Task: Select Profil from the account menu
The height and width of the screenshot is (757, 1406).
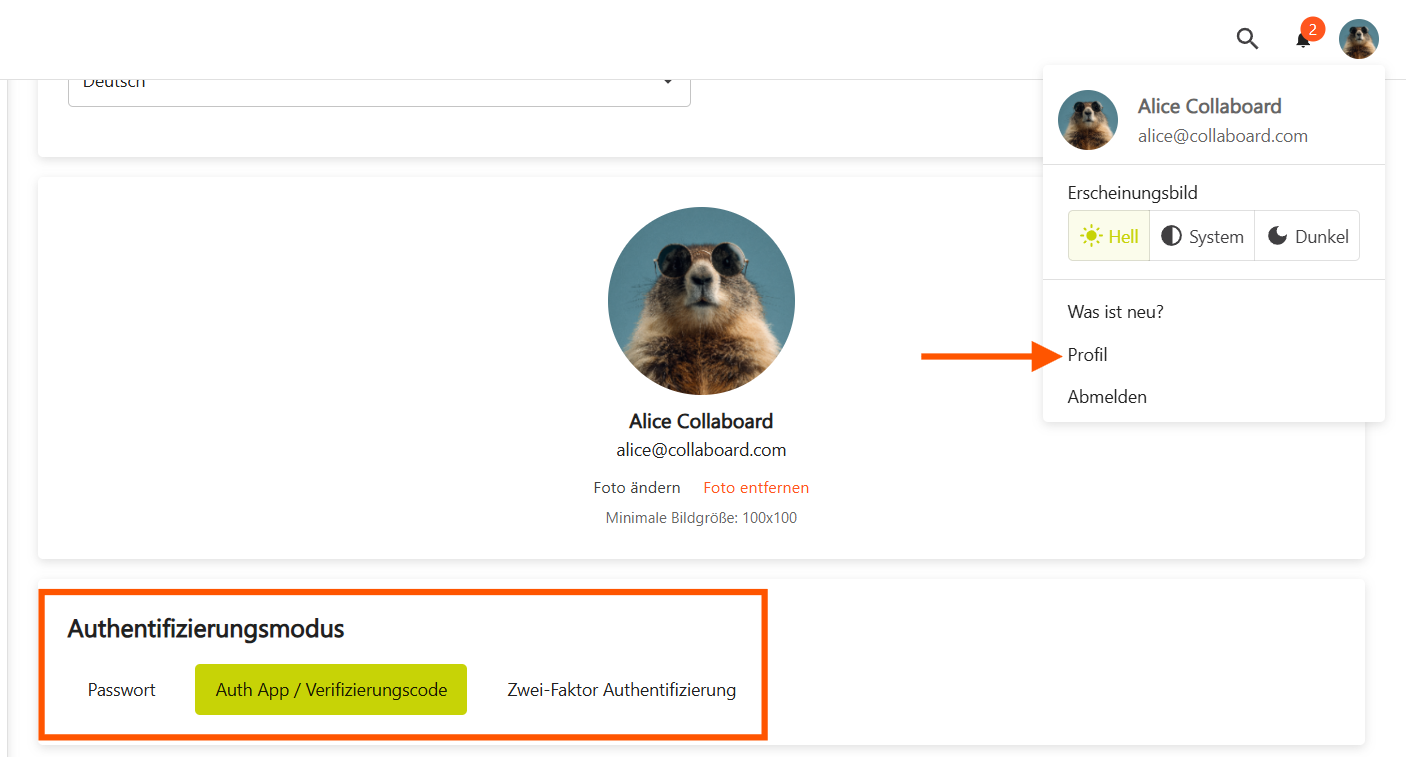Action: (x=1087, y=355)
